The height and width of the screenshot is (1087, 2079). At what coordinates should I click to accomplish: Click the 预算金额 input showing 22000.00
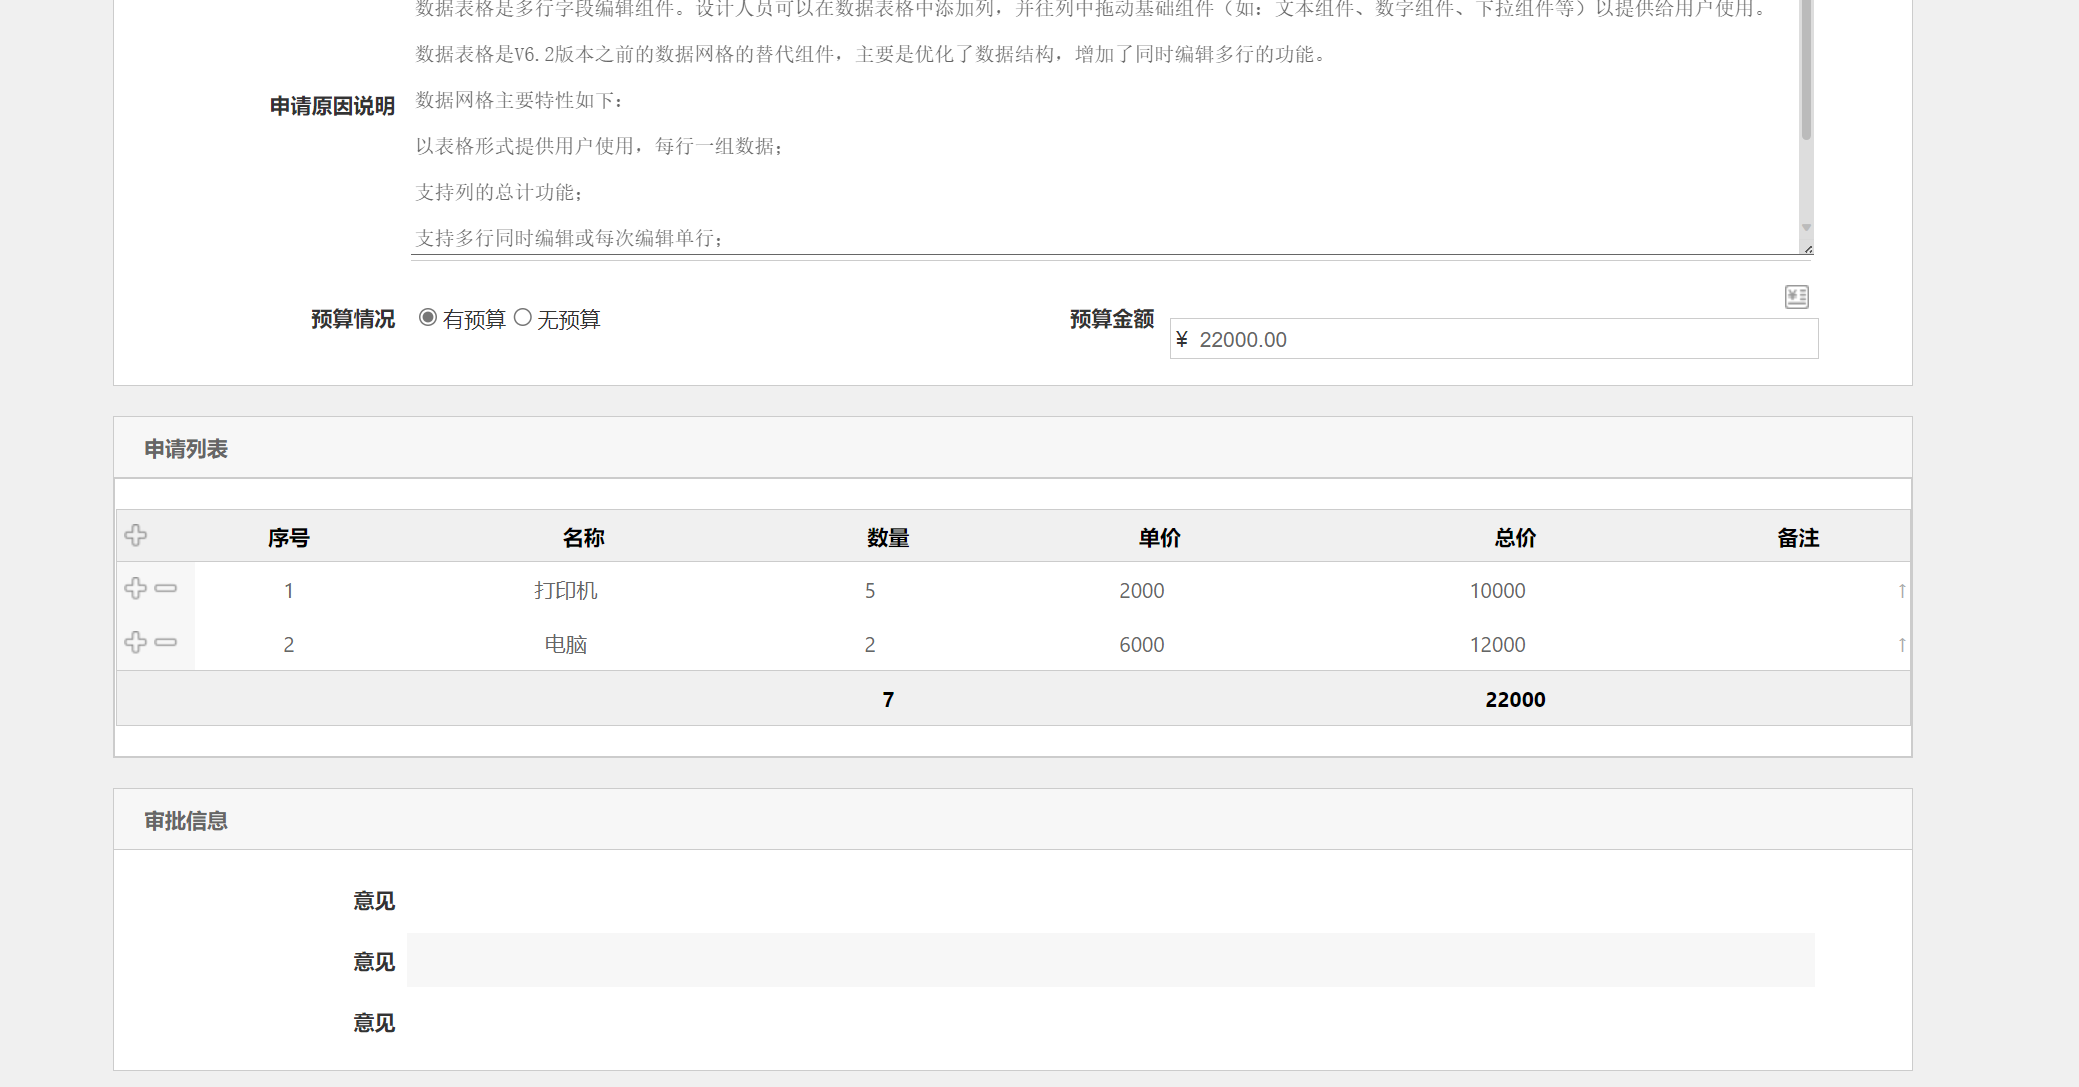pos(1493,340)
